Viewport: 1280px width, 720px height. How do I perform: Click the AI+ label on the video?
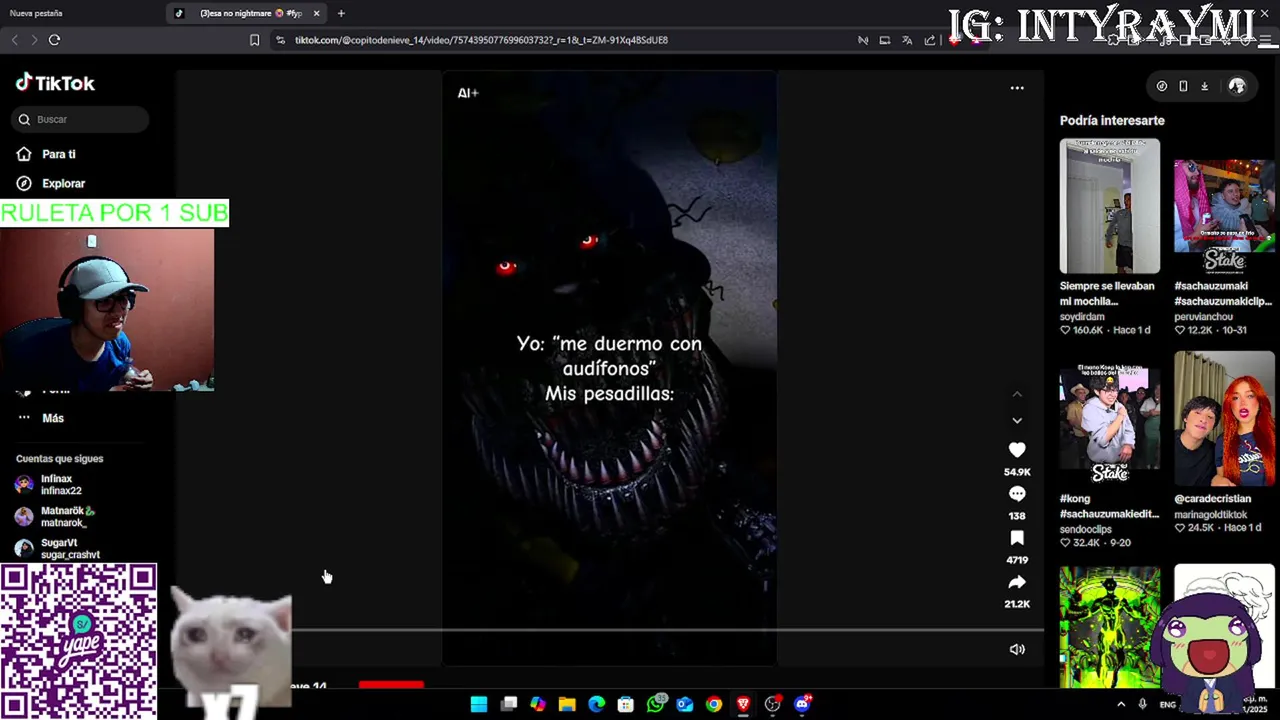pyautogui.click(x=468, y=93)
